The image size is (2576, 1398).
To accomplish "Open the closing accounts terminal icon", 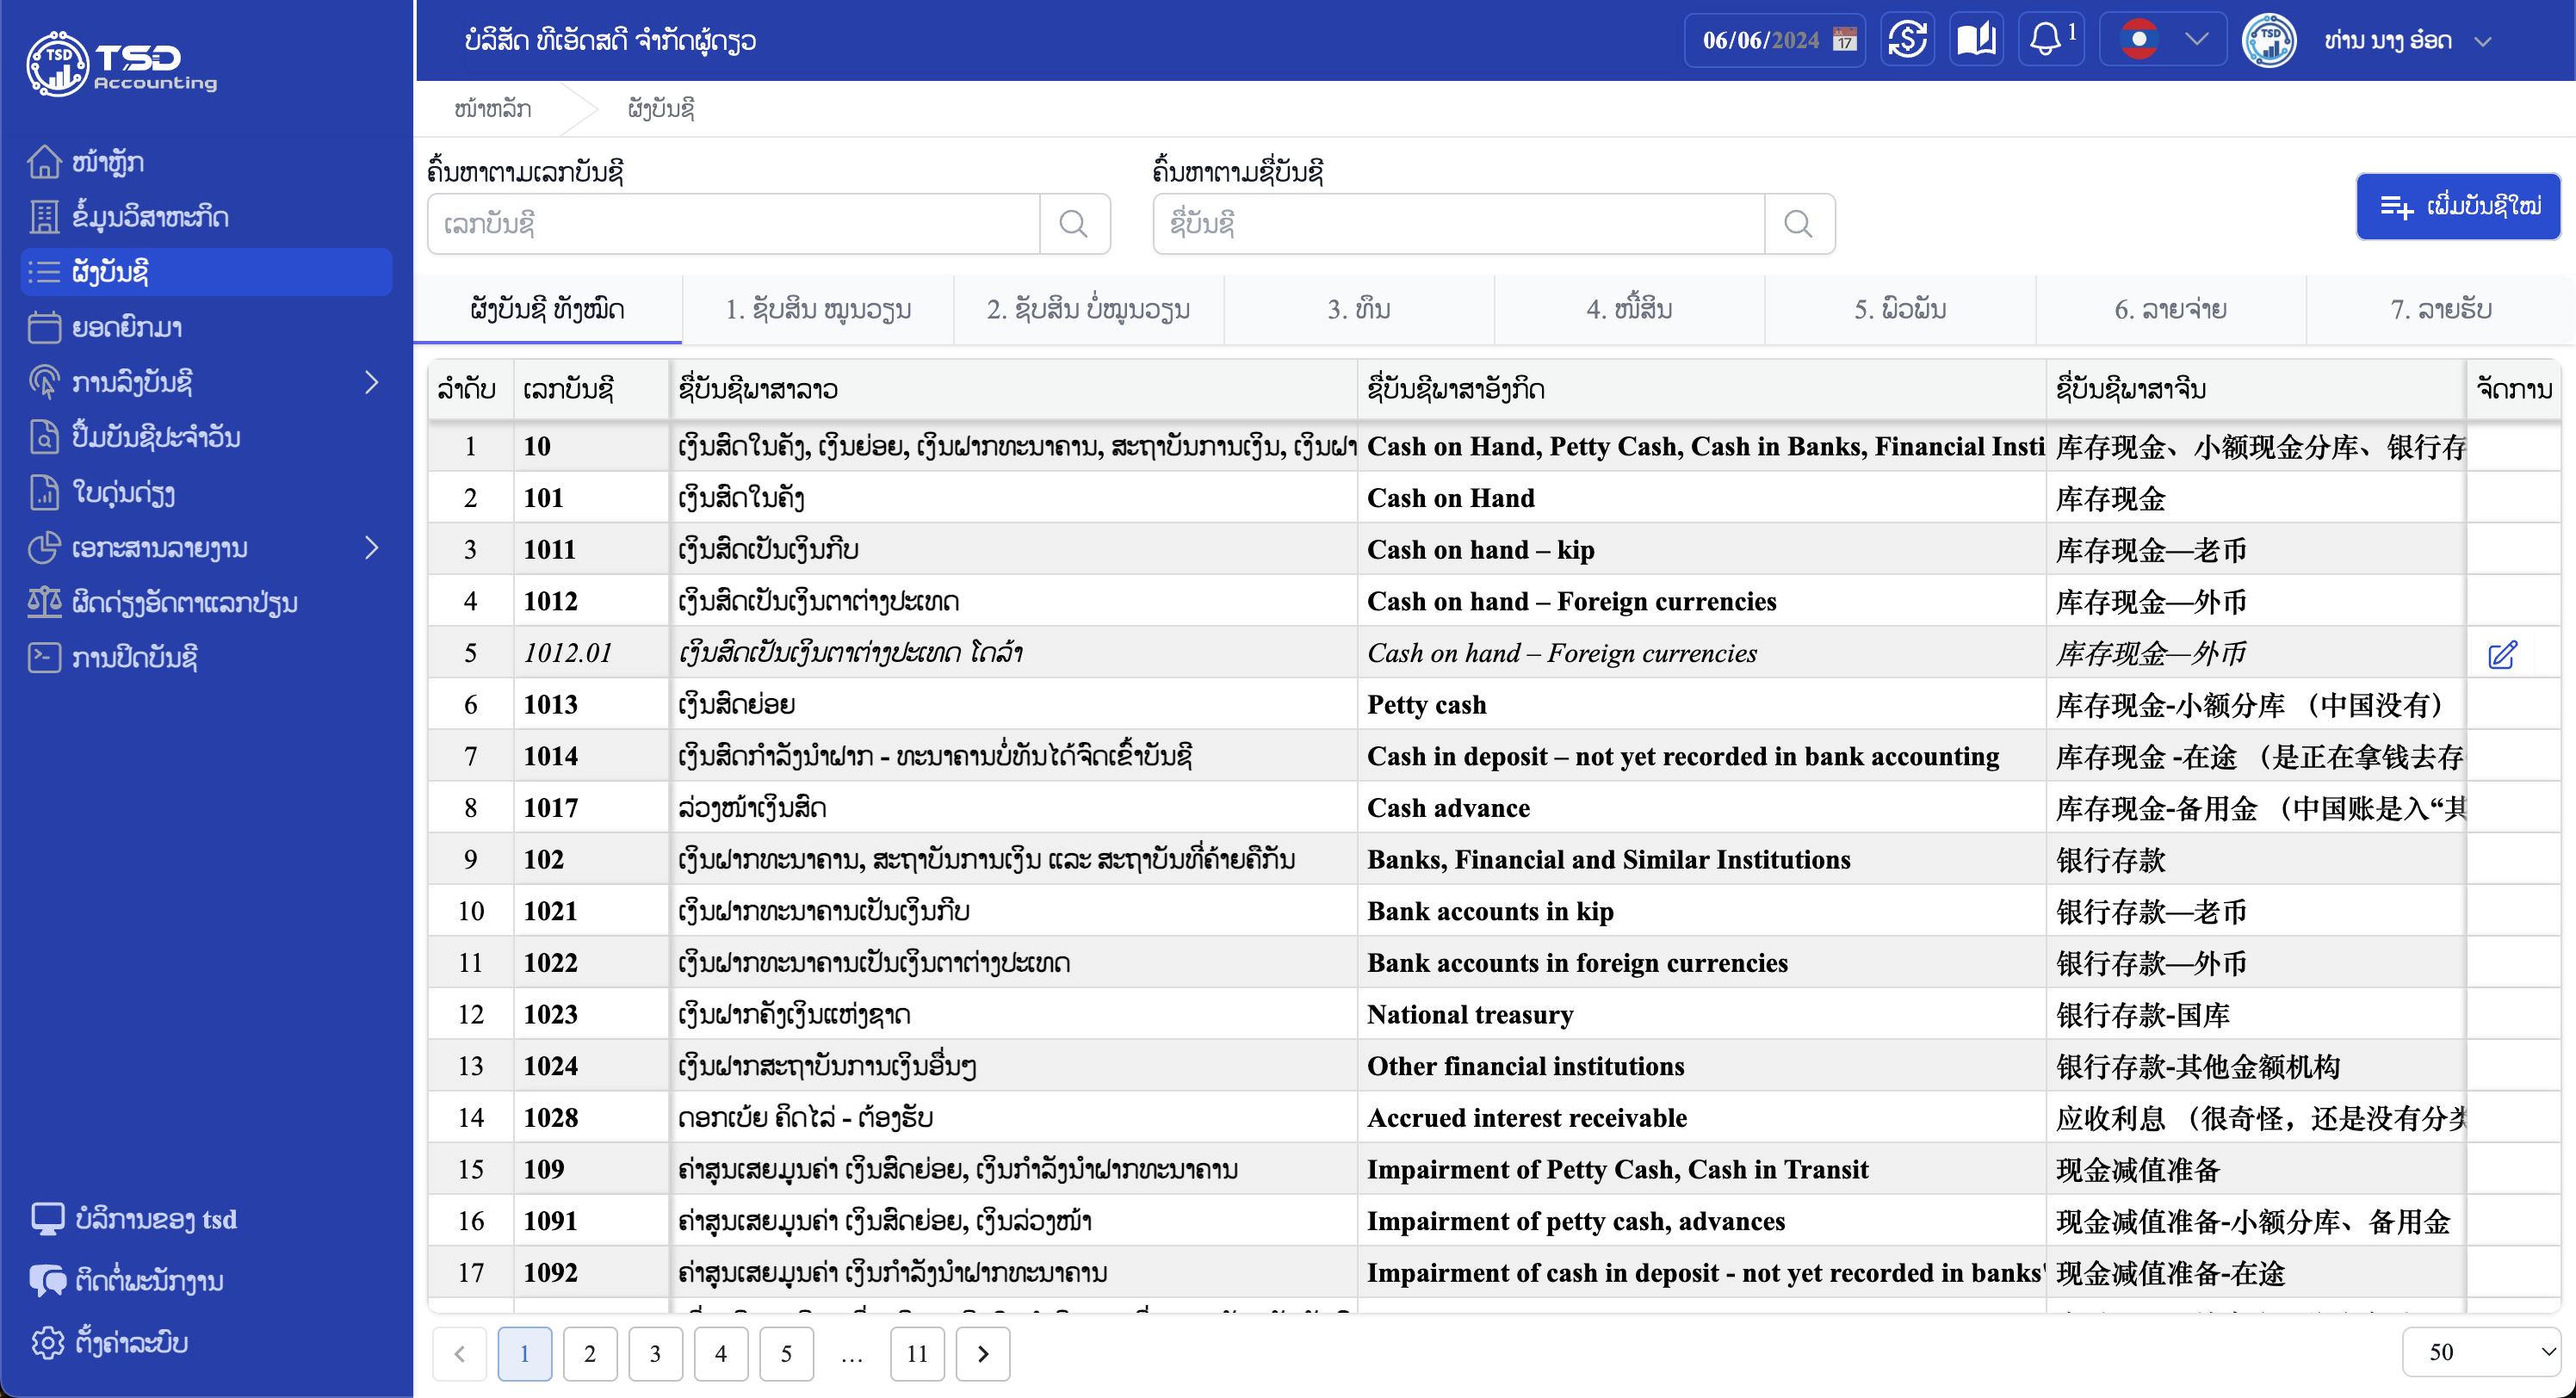I will [44, 657].
